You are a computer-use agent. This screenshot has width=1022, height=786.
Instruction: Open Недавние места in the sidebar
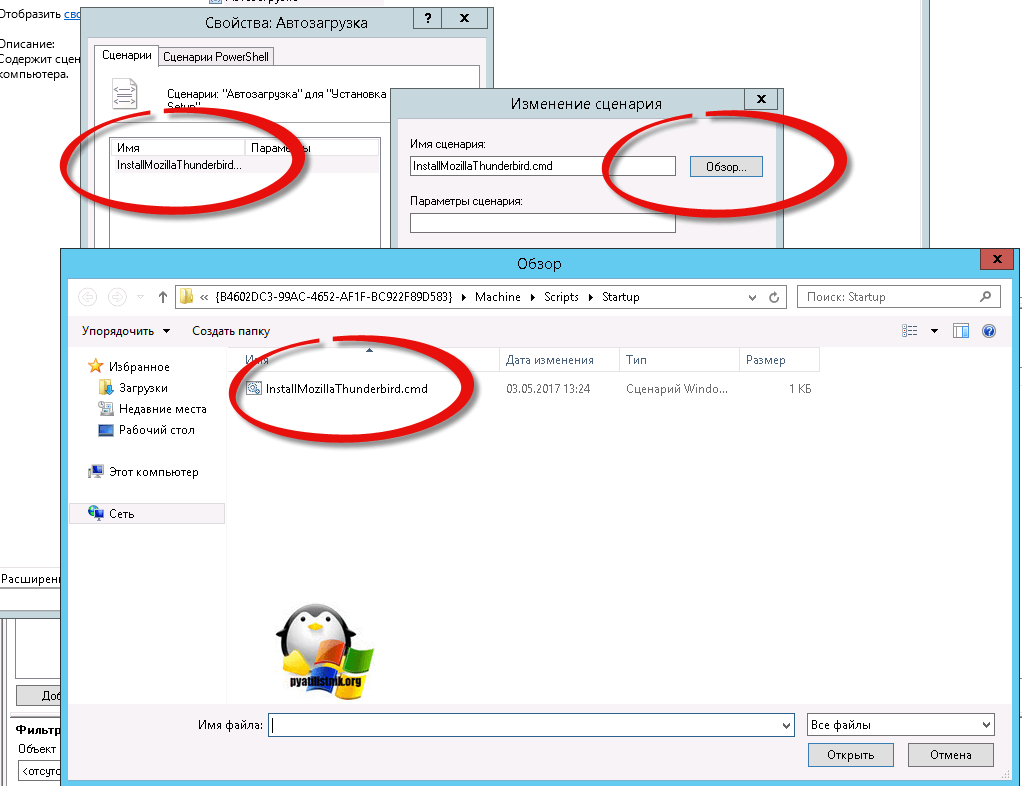pos(162,409)
